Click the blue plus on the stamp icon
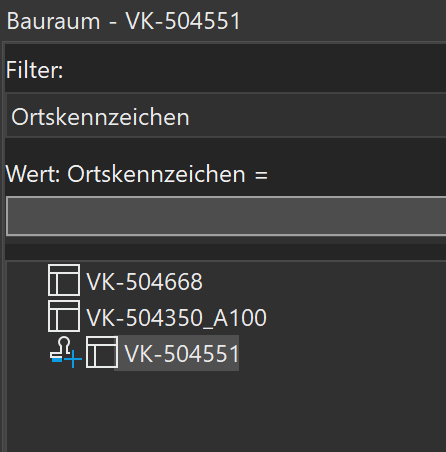446x452 pixels. pyautogui.click(x=73, y=359)
